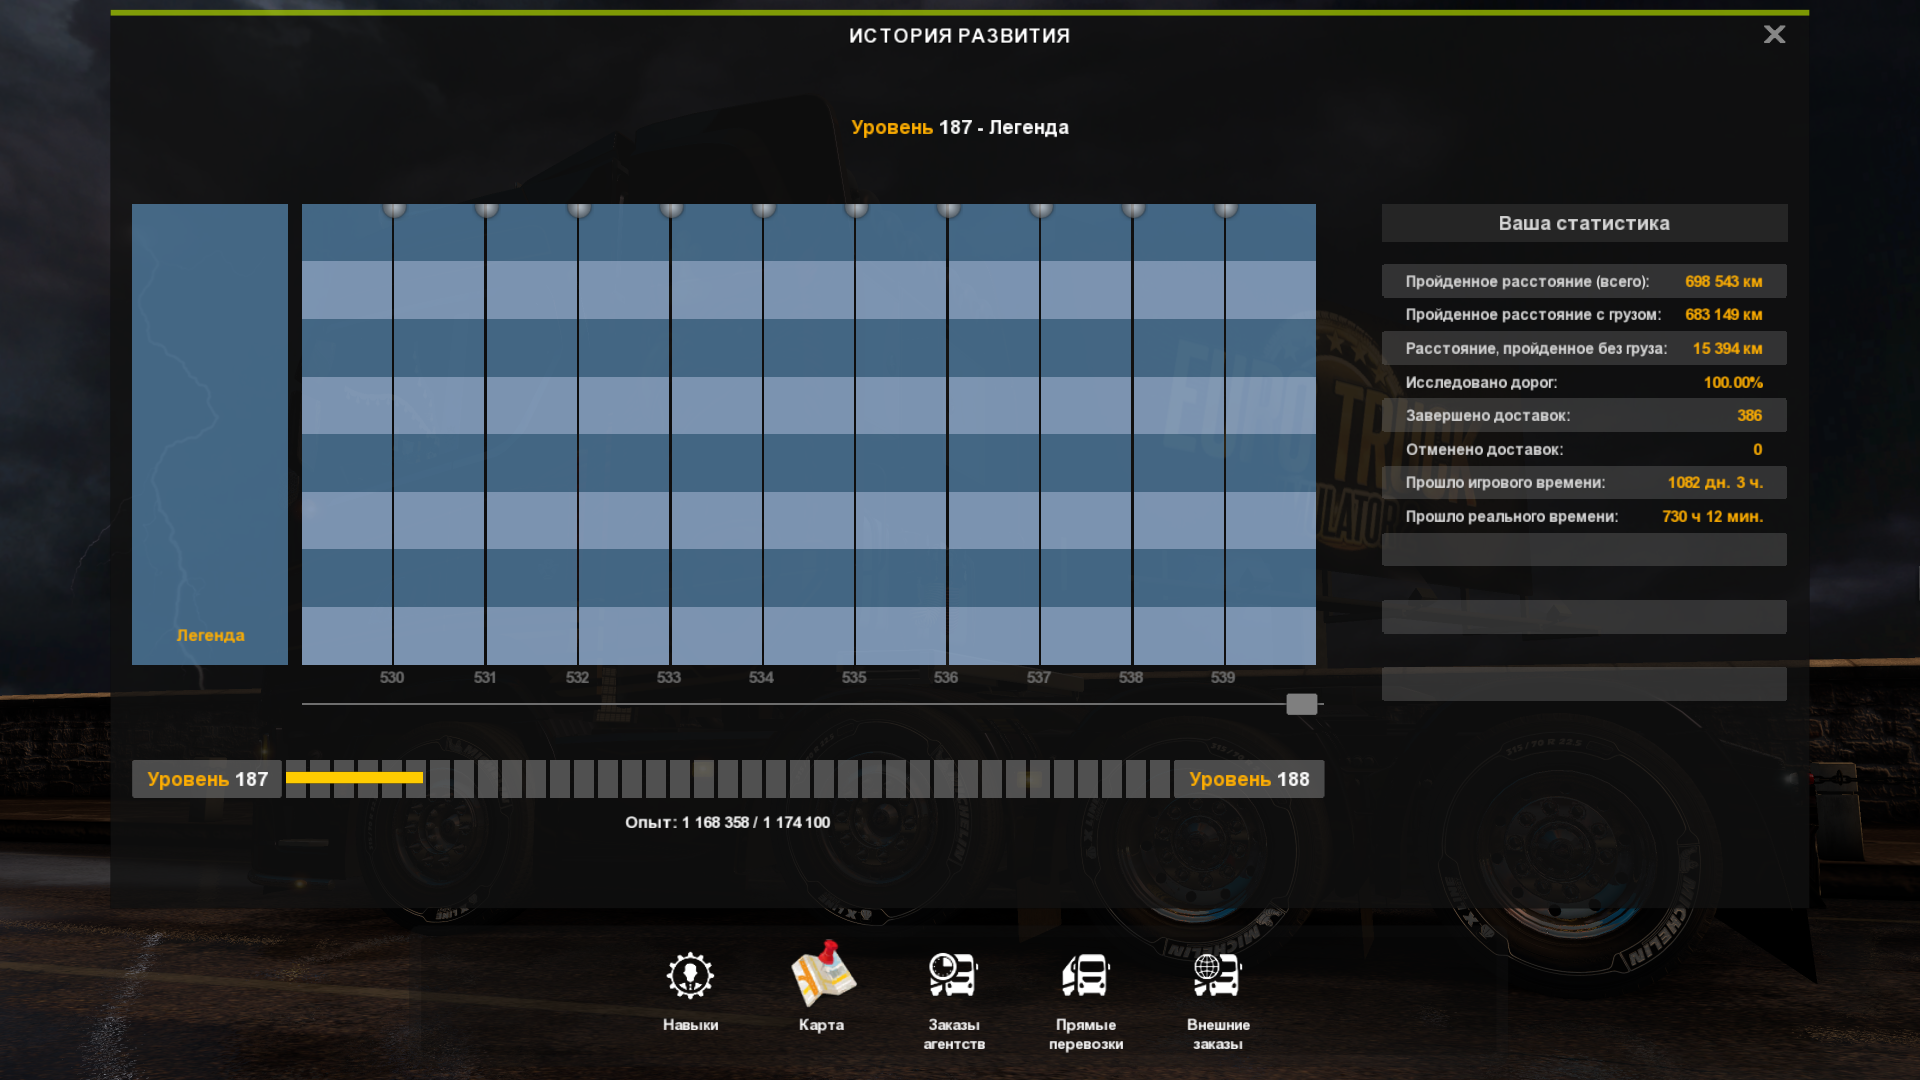This screenshot has width=1920, height=1080.
Task: Open the Внешние заказы globe icon
Action: coord(1218,975)
